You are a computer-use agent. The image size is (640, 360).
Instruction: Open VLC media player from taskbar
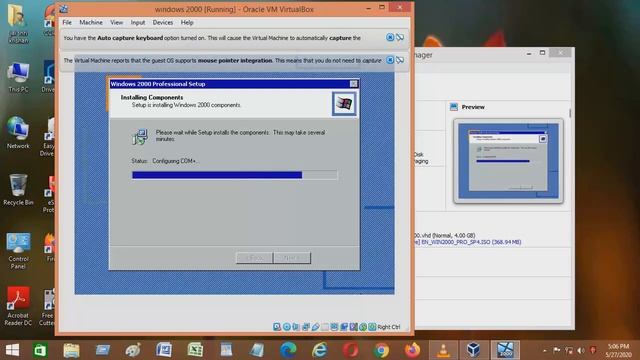(x=443, y=350)
